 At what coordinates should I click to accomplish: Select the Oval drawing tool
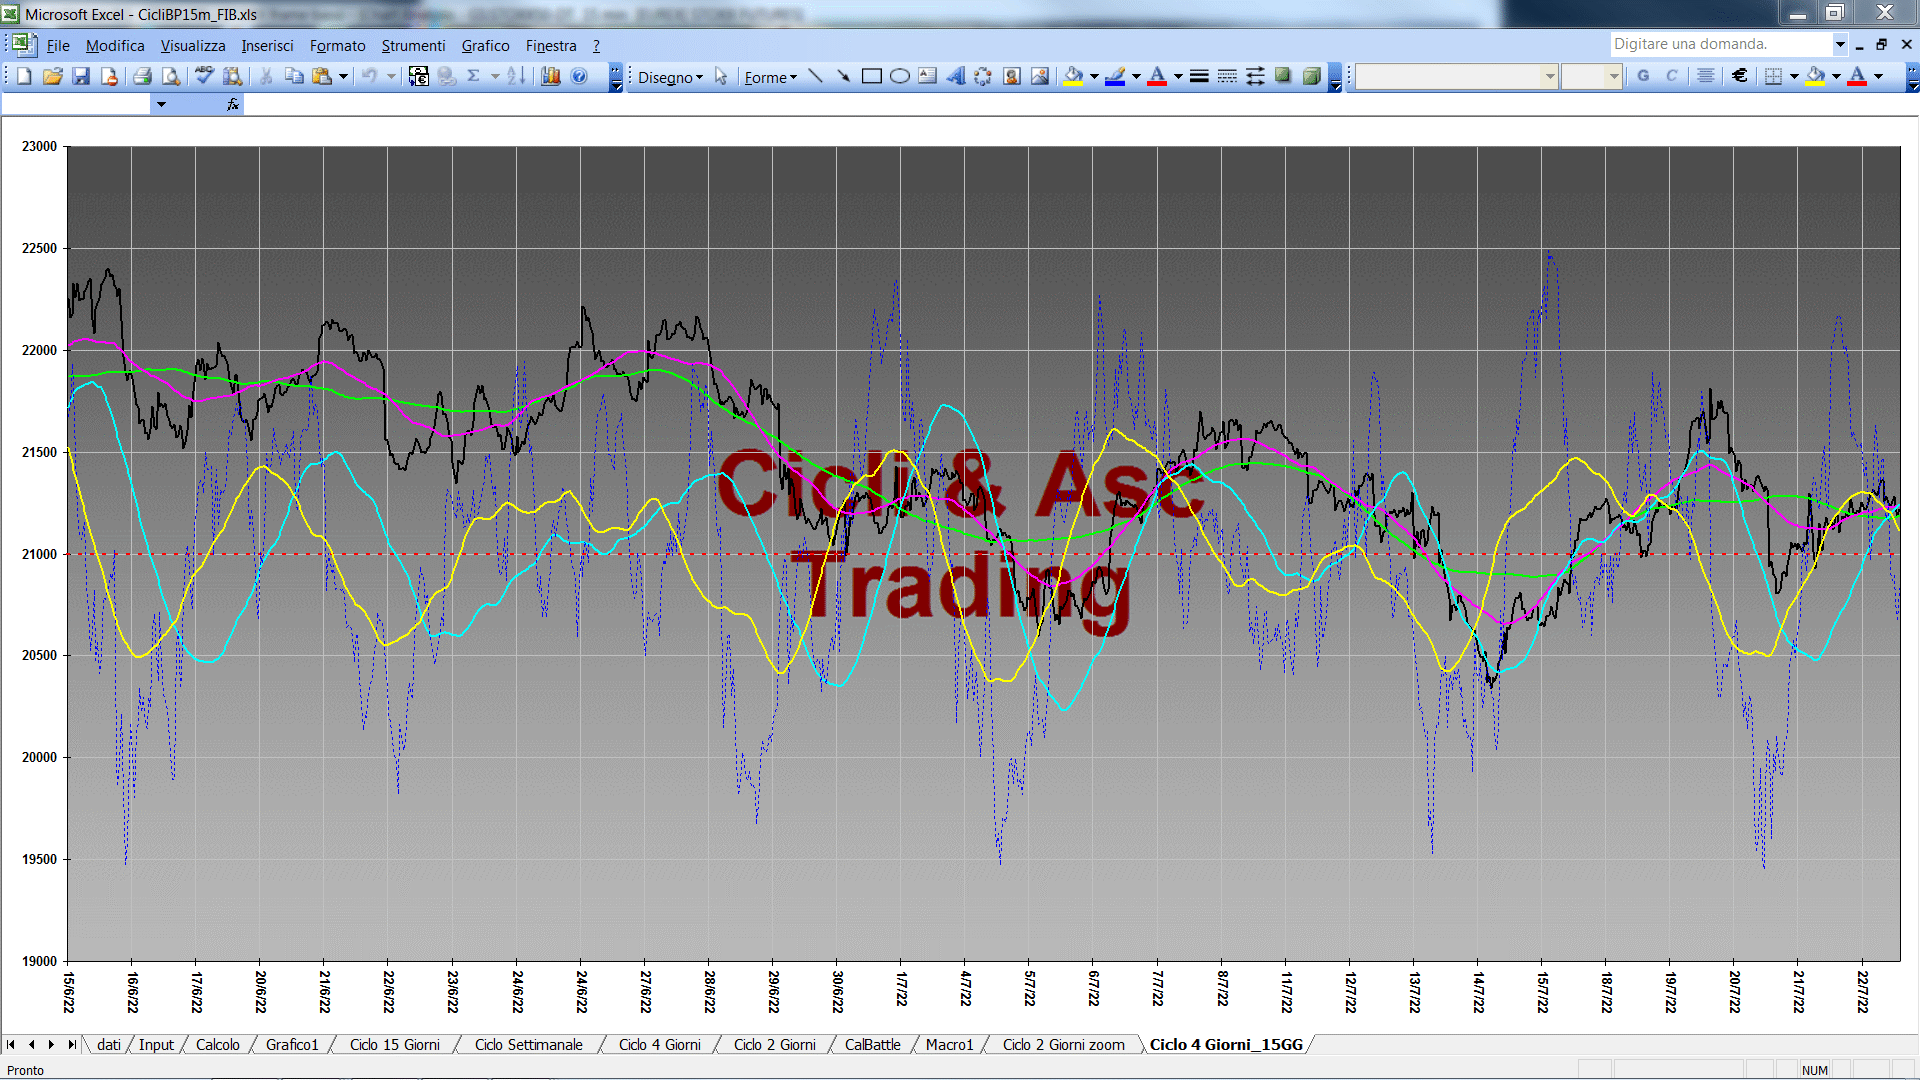pyautogui.click(x=900, y=76)
